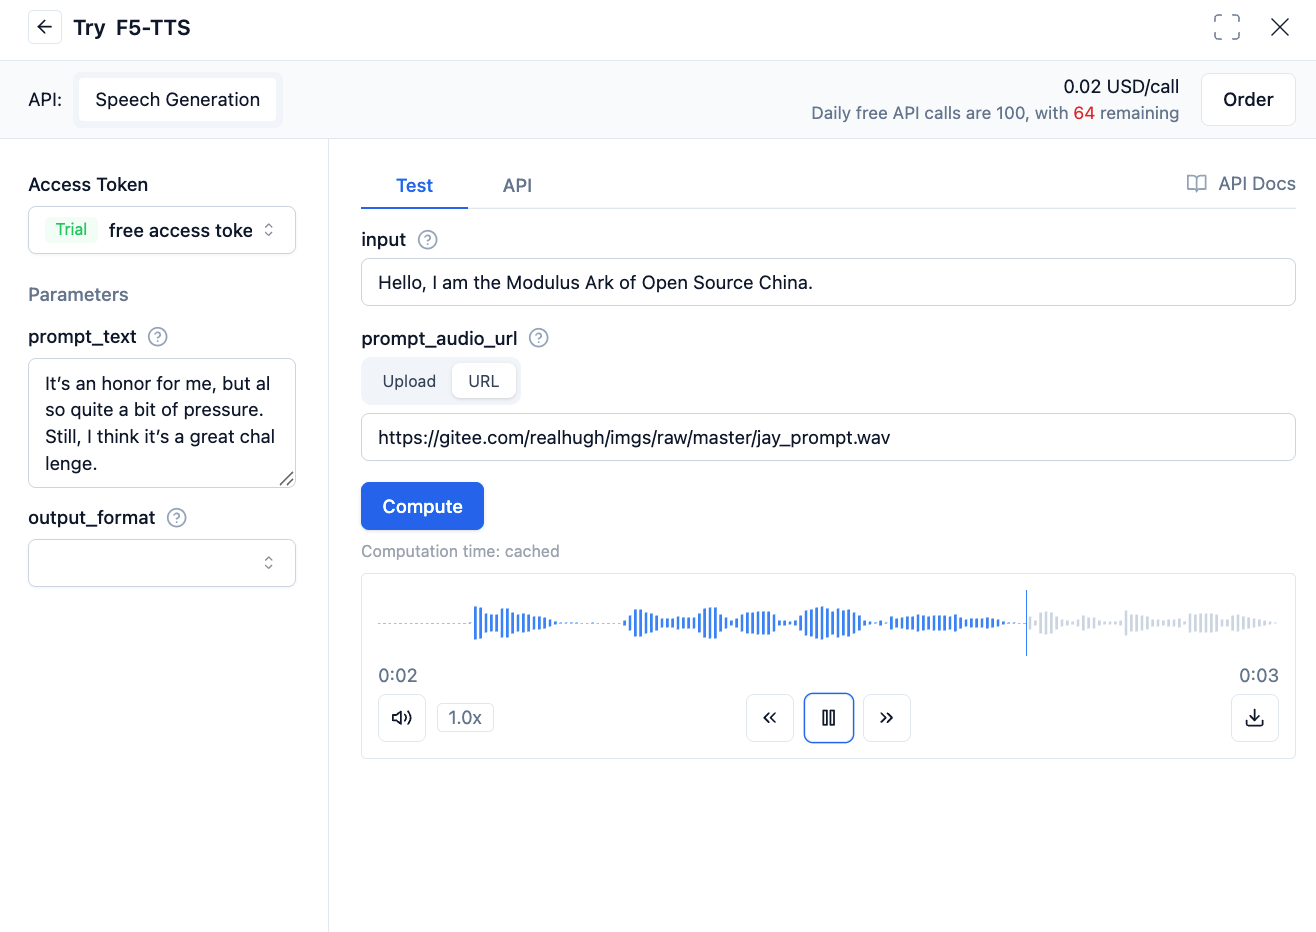This screenshot has height=932, width=1316.
Task: Change the 1.0x playback speed
Action: 465,718
